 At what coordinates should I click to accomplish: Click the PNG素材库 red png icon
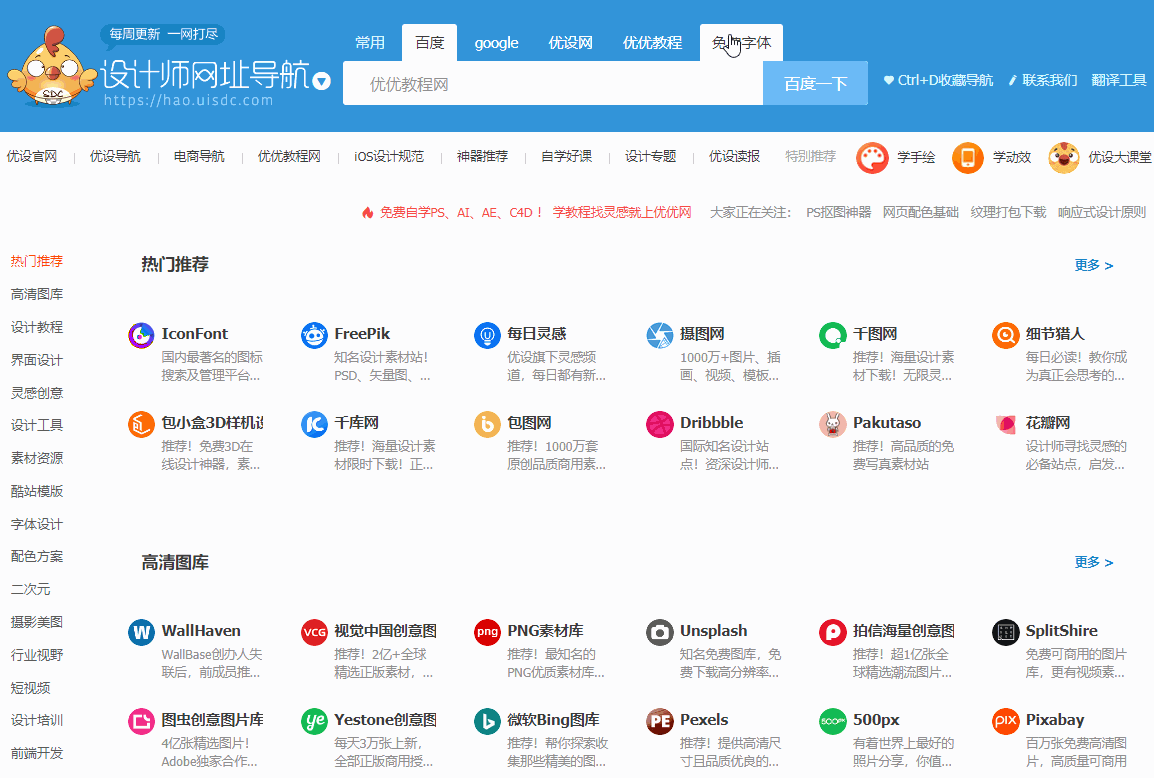(487, 632)
